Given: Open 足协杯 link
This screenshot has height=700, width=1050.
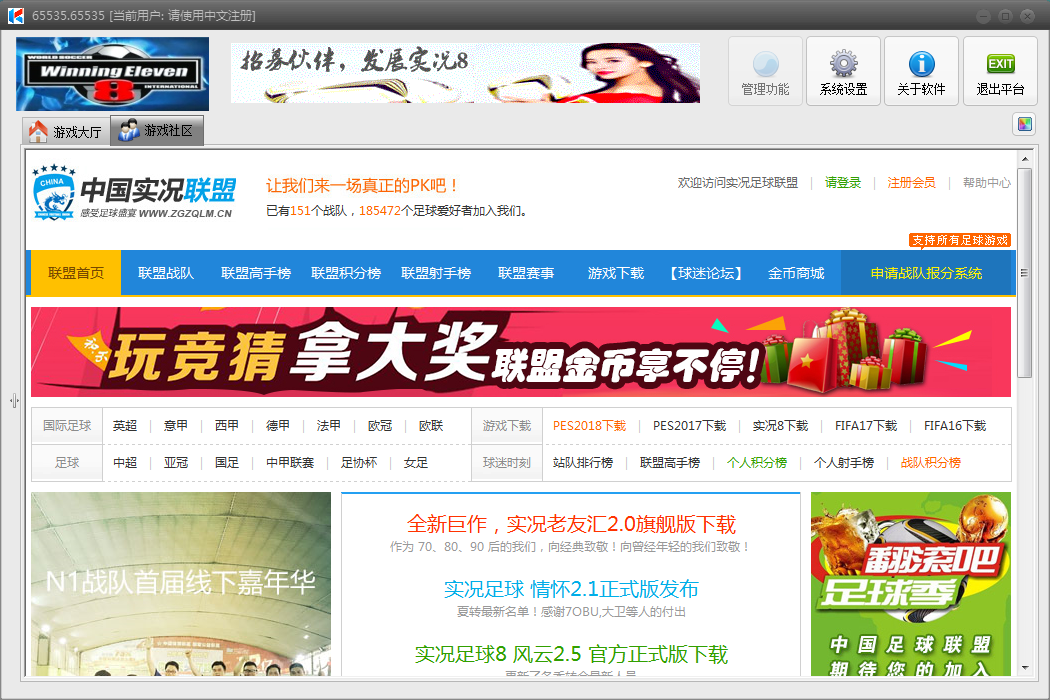Looking at the screenshot, I should (x=359, y=463).
